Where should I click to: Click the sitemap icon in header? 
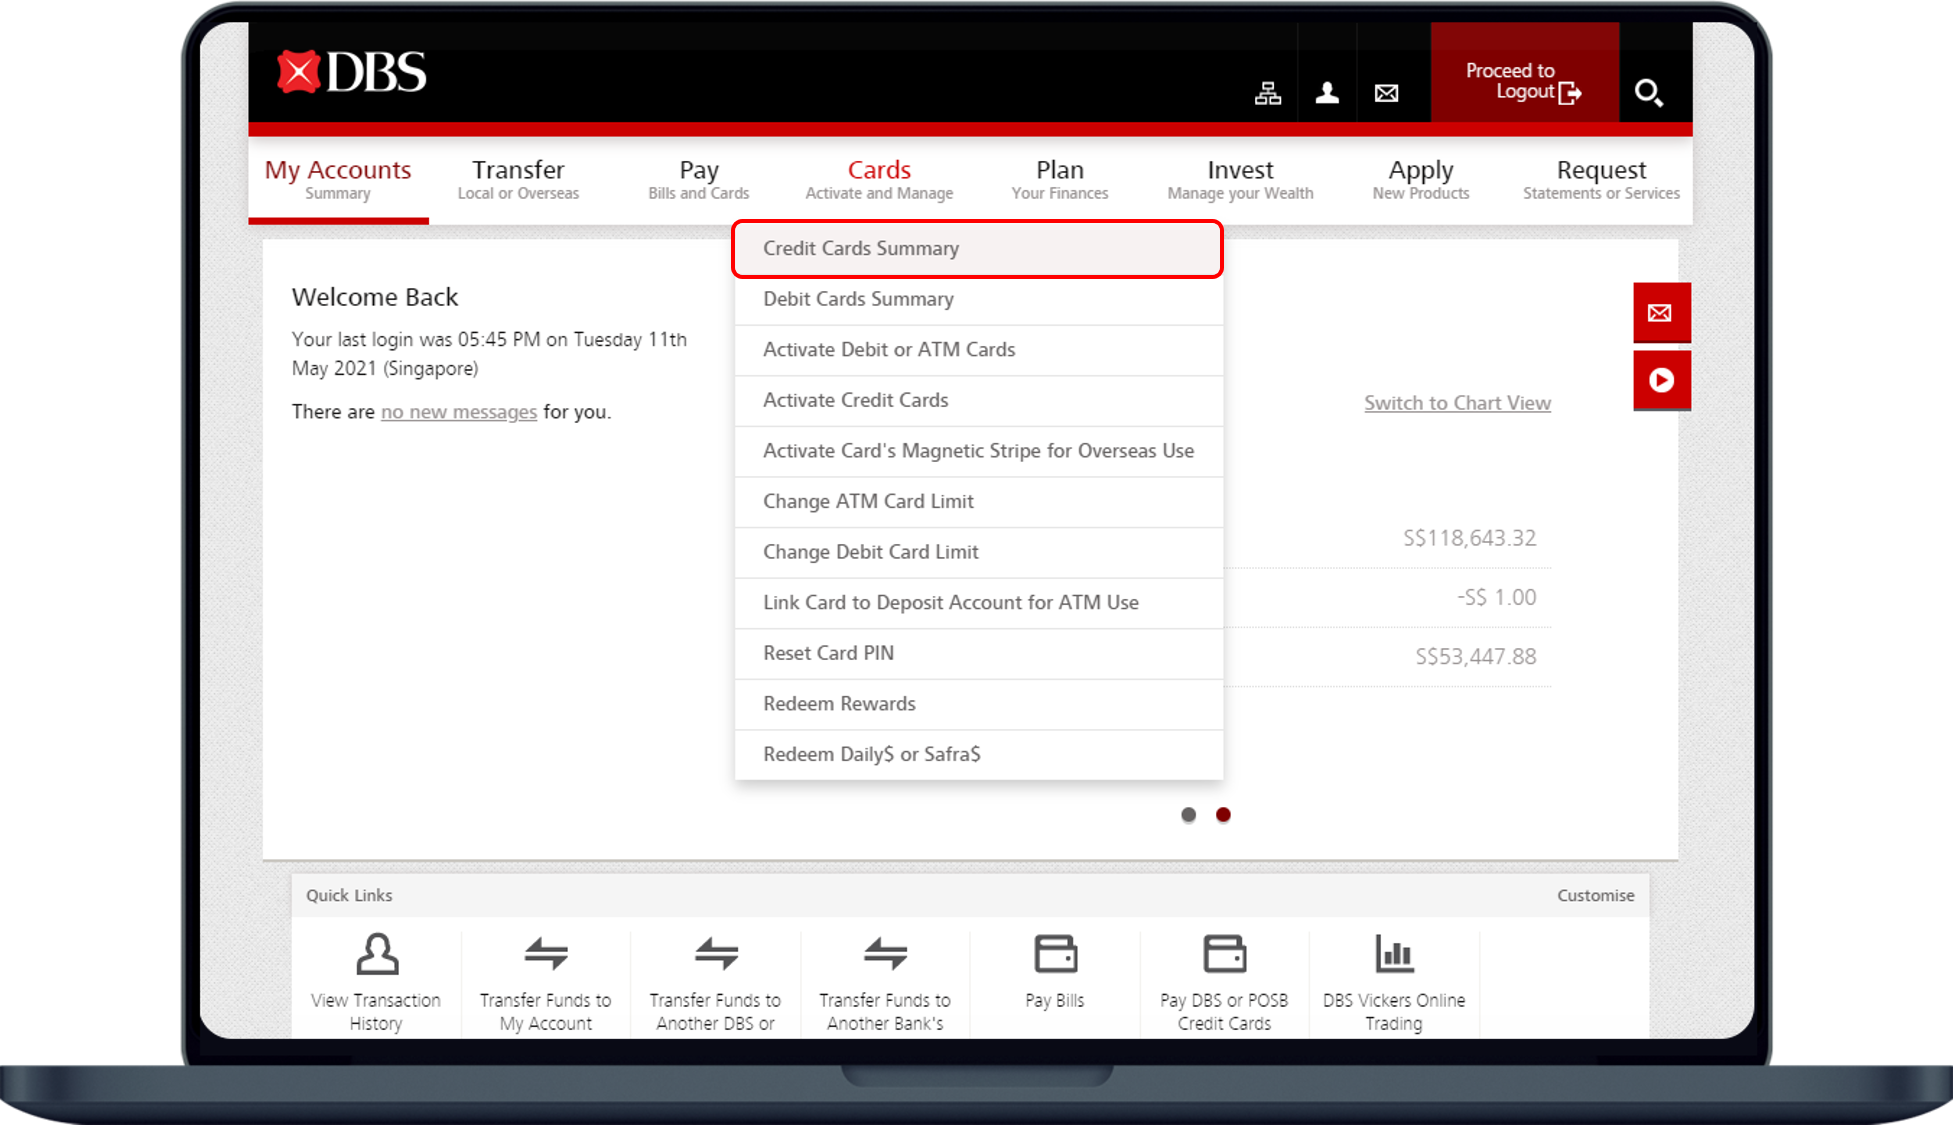tap(1268, 93)
